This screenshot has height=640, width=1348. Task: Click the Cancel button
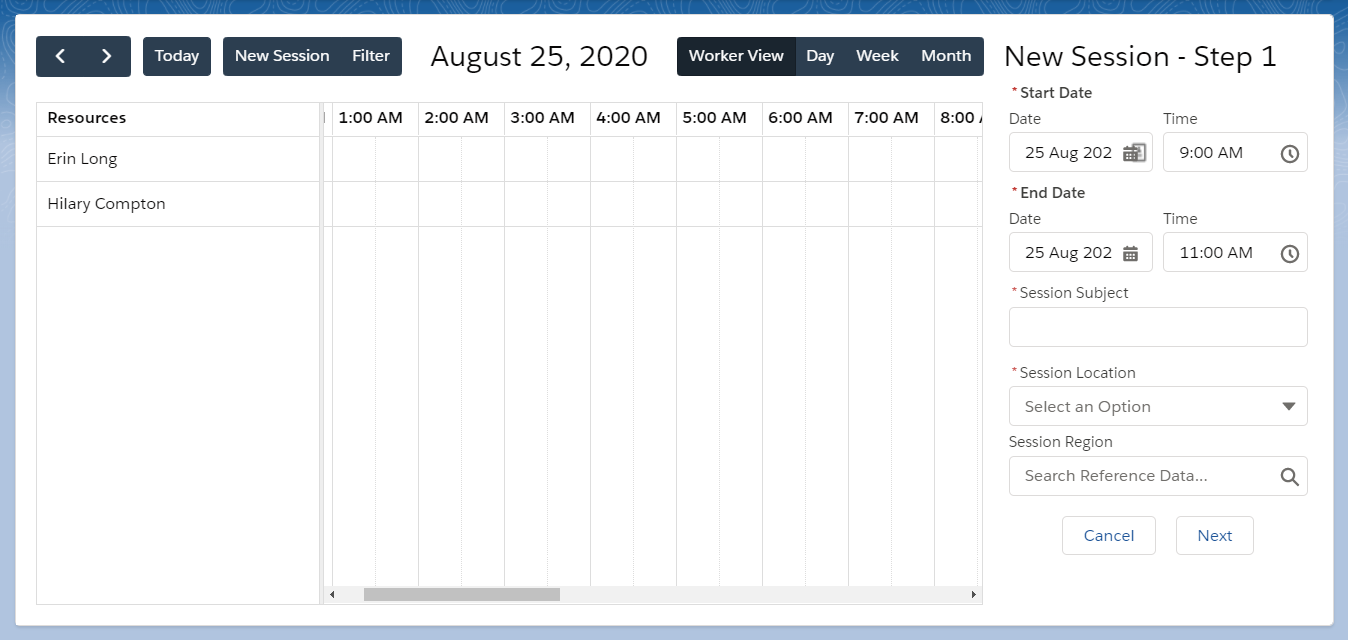[x=1109, y=536]
